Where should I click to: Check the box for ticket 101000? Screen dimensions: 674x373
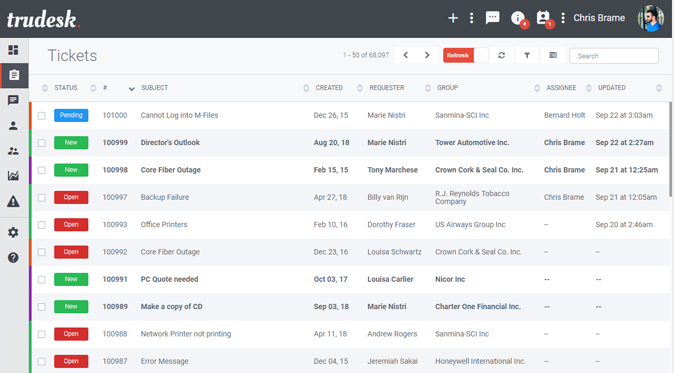pos(42,116)
